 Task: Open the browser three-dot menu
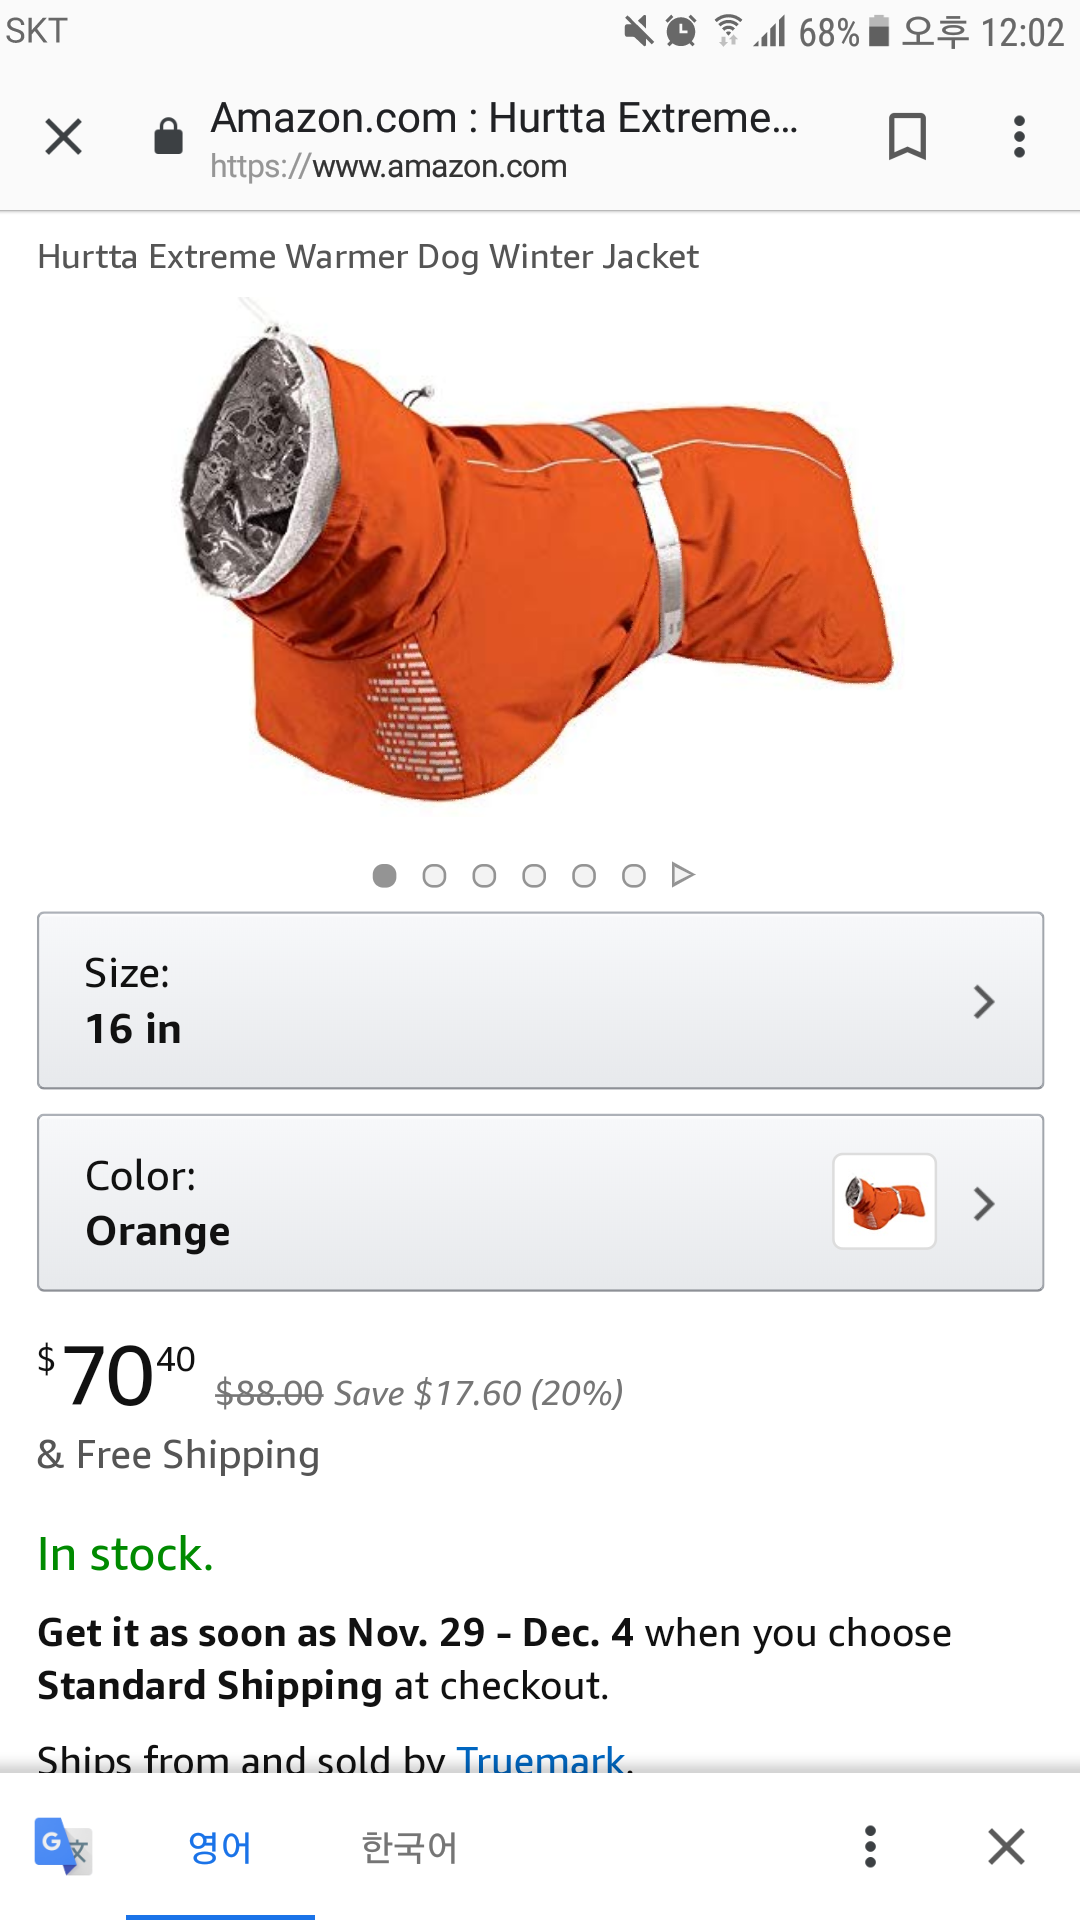tap(1019, 137)
